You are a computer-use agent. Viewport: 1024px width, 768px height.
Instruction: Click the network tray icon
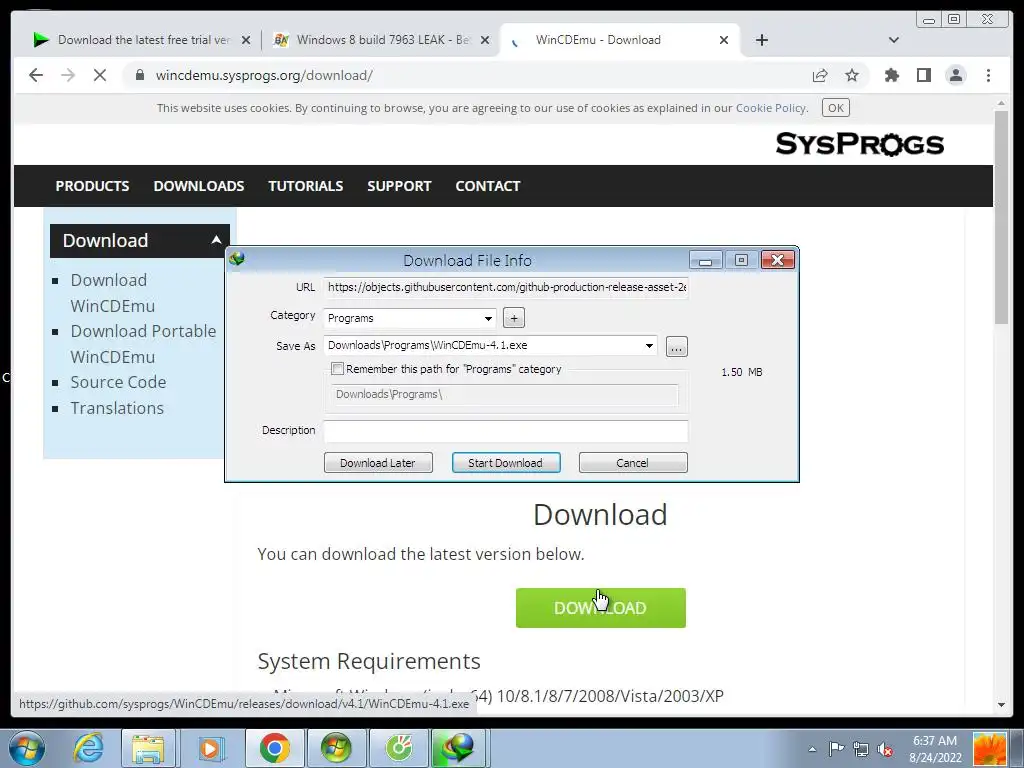click(x=861, y=749)
